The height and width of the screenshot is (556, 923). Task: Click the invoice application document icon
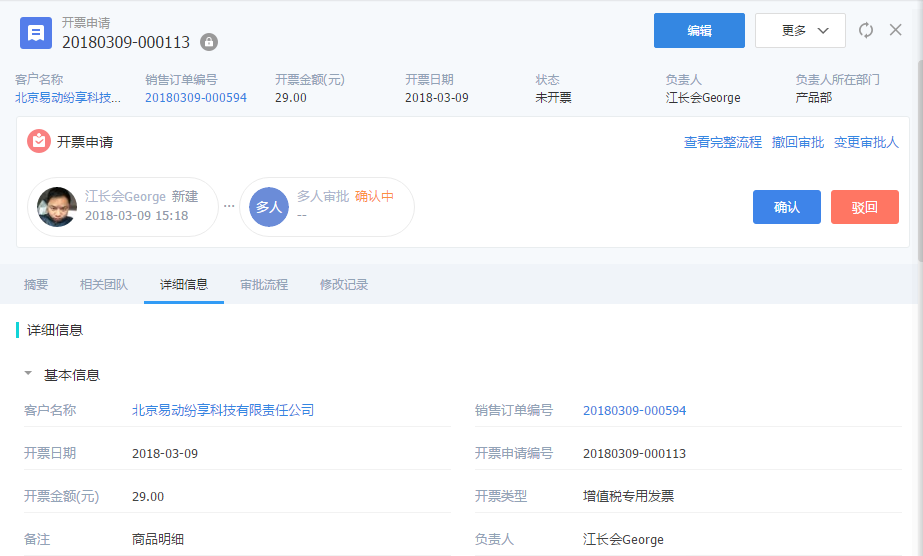(x=36, y=32)
